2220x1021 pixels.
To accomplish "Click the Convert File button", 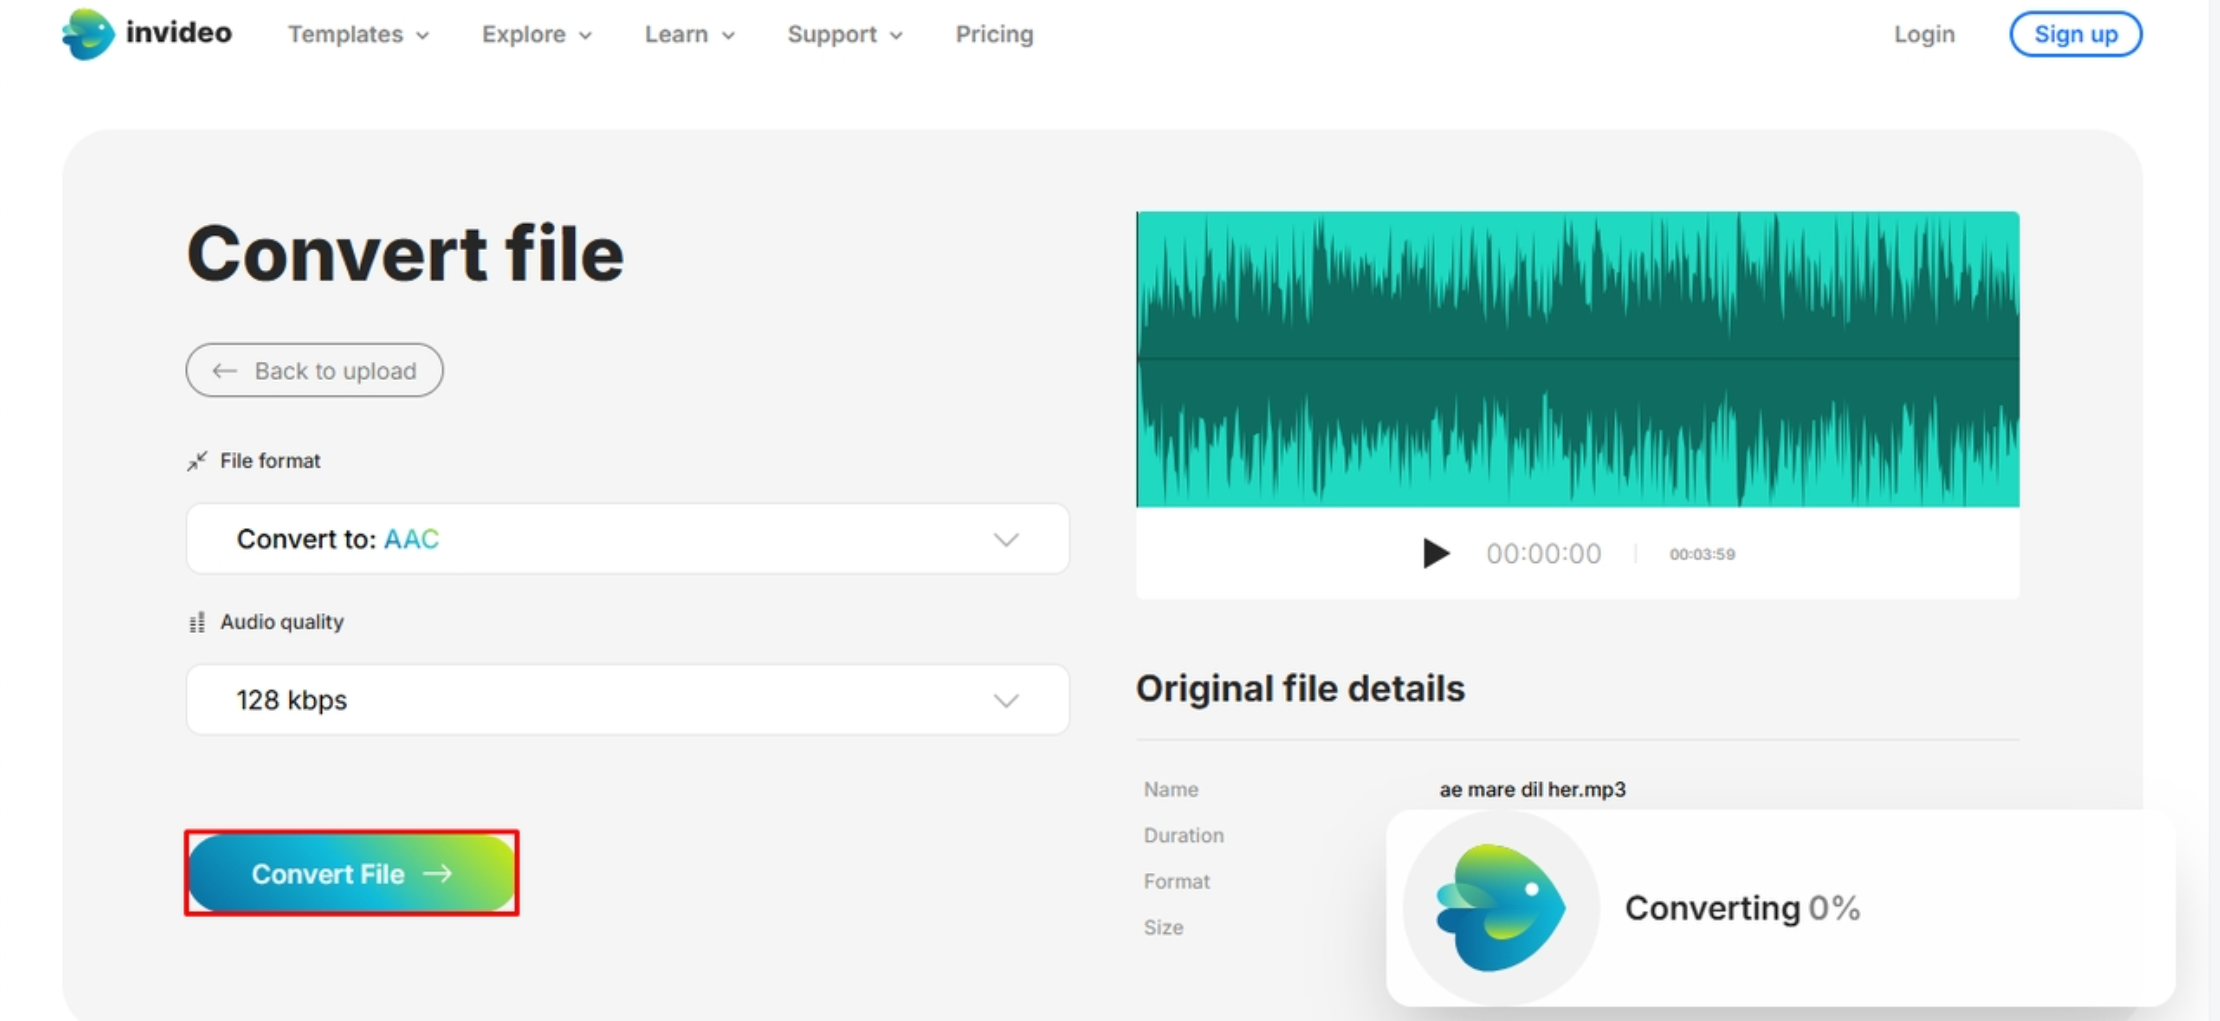I will pyautogui.click(x=352, y=873).
